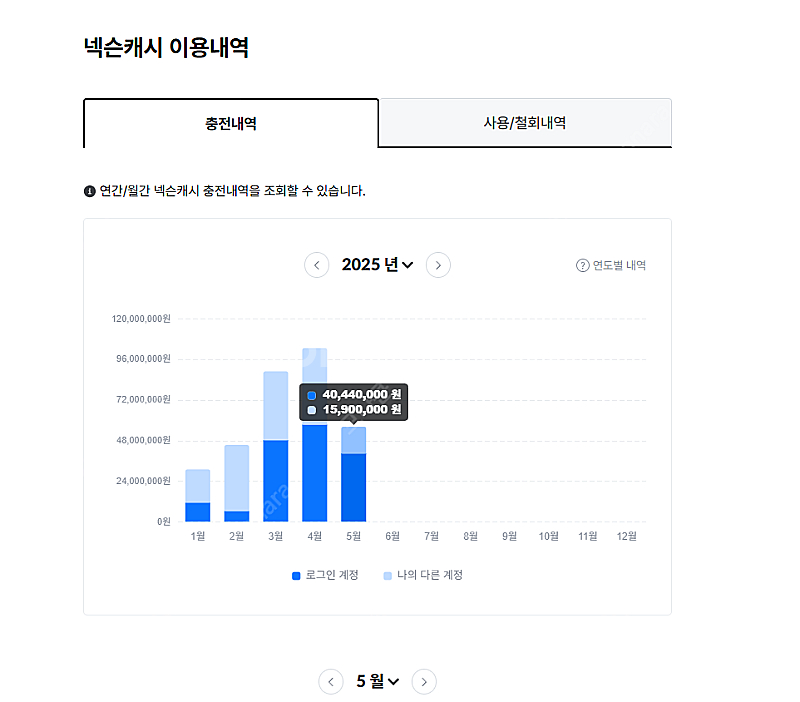Select the 5월 light blue bar segment
The height and width of the screenshot is (702, 800).
coord(354,440)
